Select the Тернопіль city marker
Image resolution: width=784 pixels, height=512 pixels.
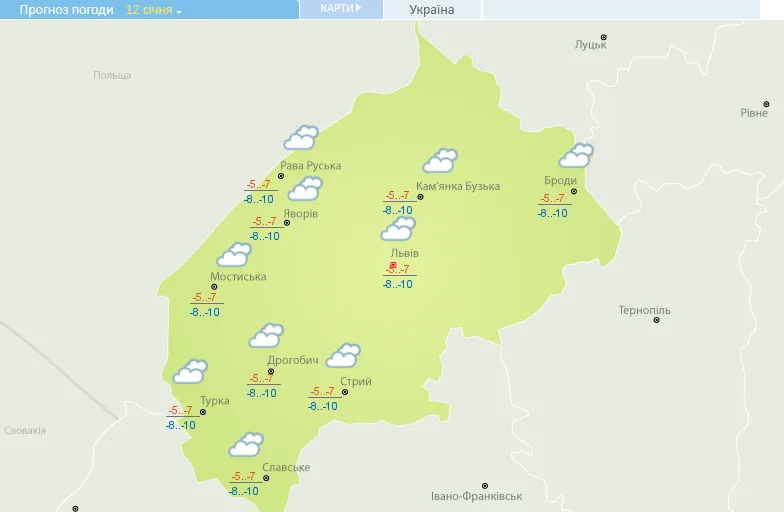(x=656, y=320)
